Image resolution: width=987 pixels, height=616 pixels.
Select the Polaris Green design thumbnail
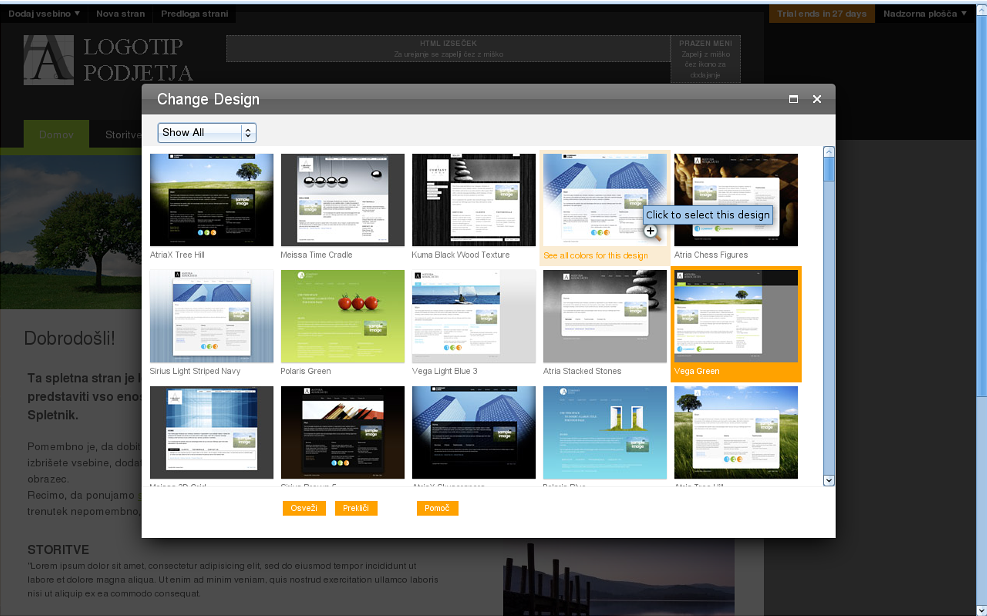click(x=342, y=316)
